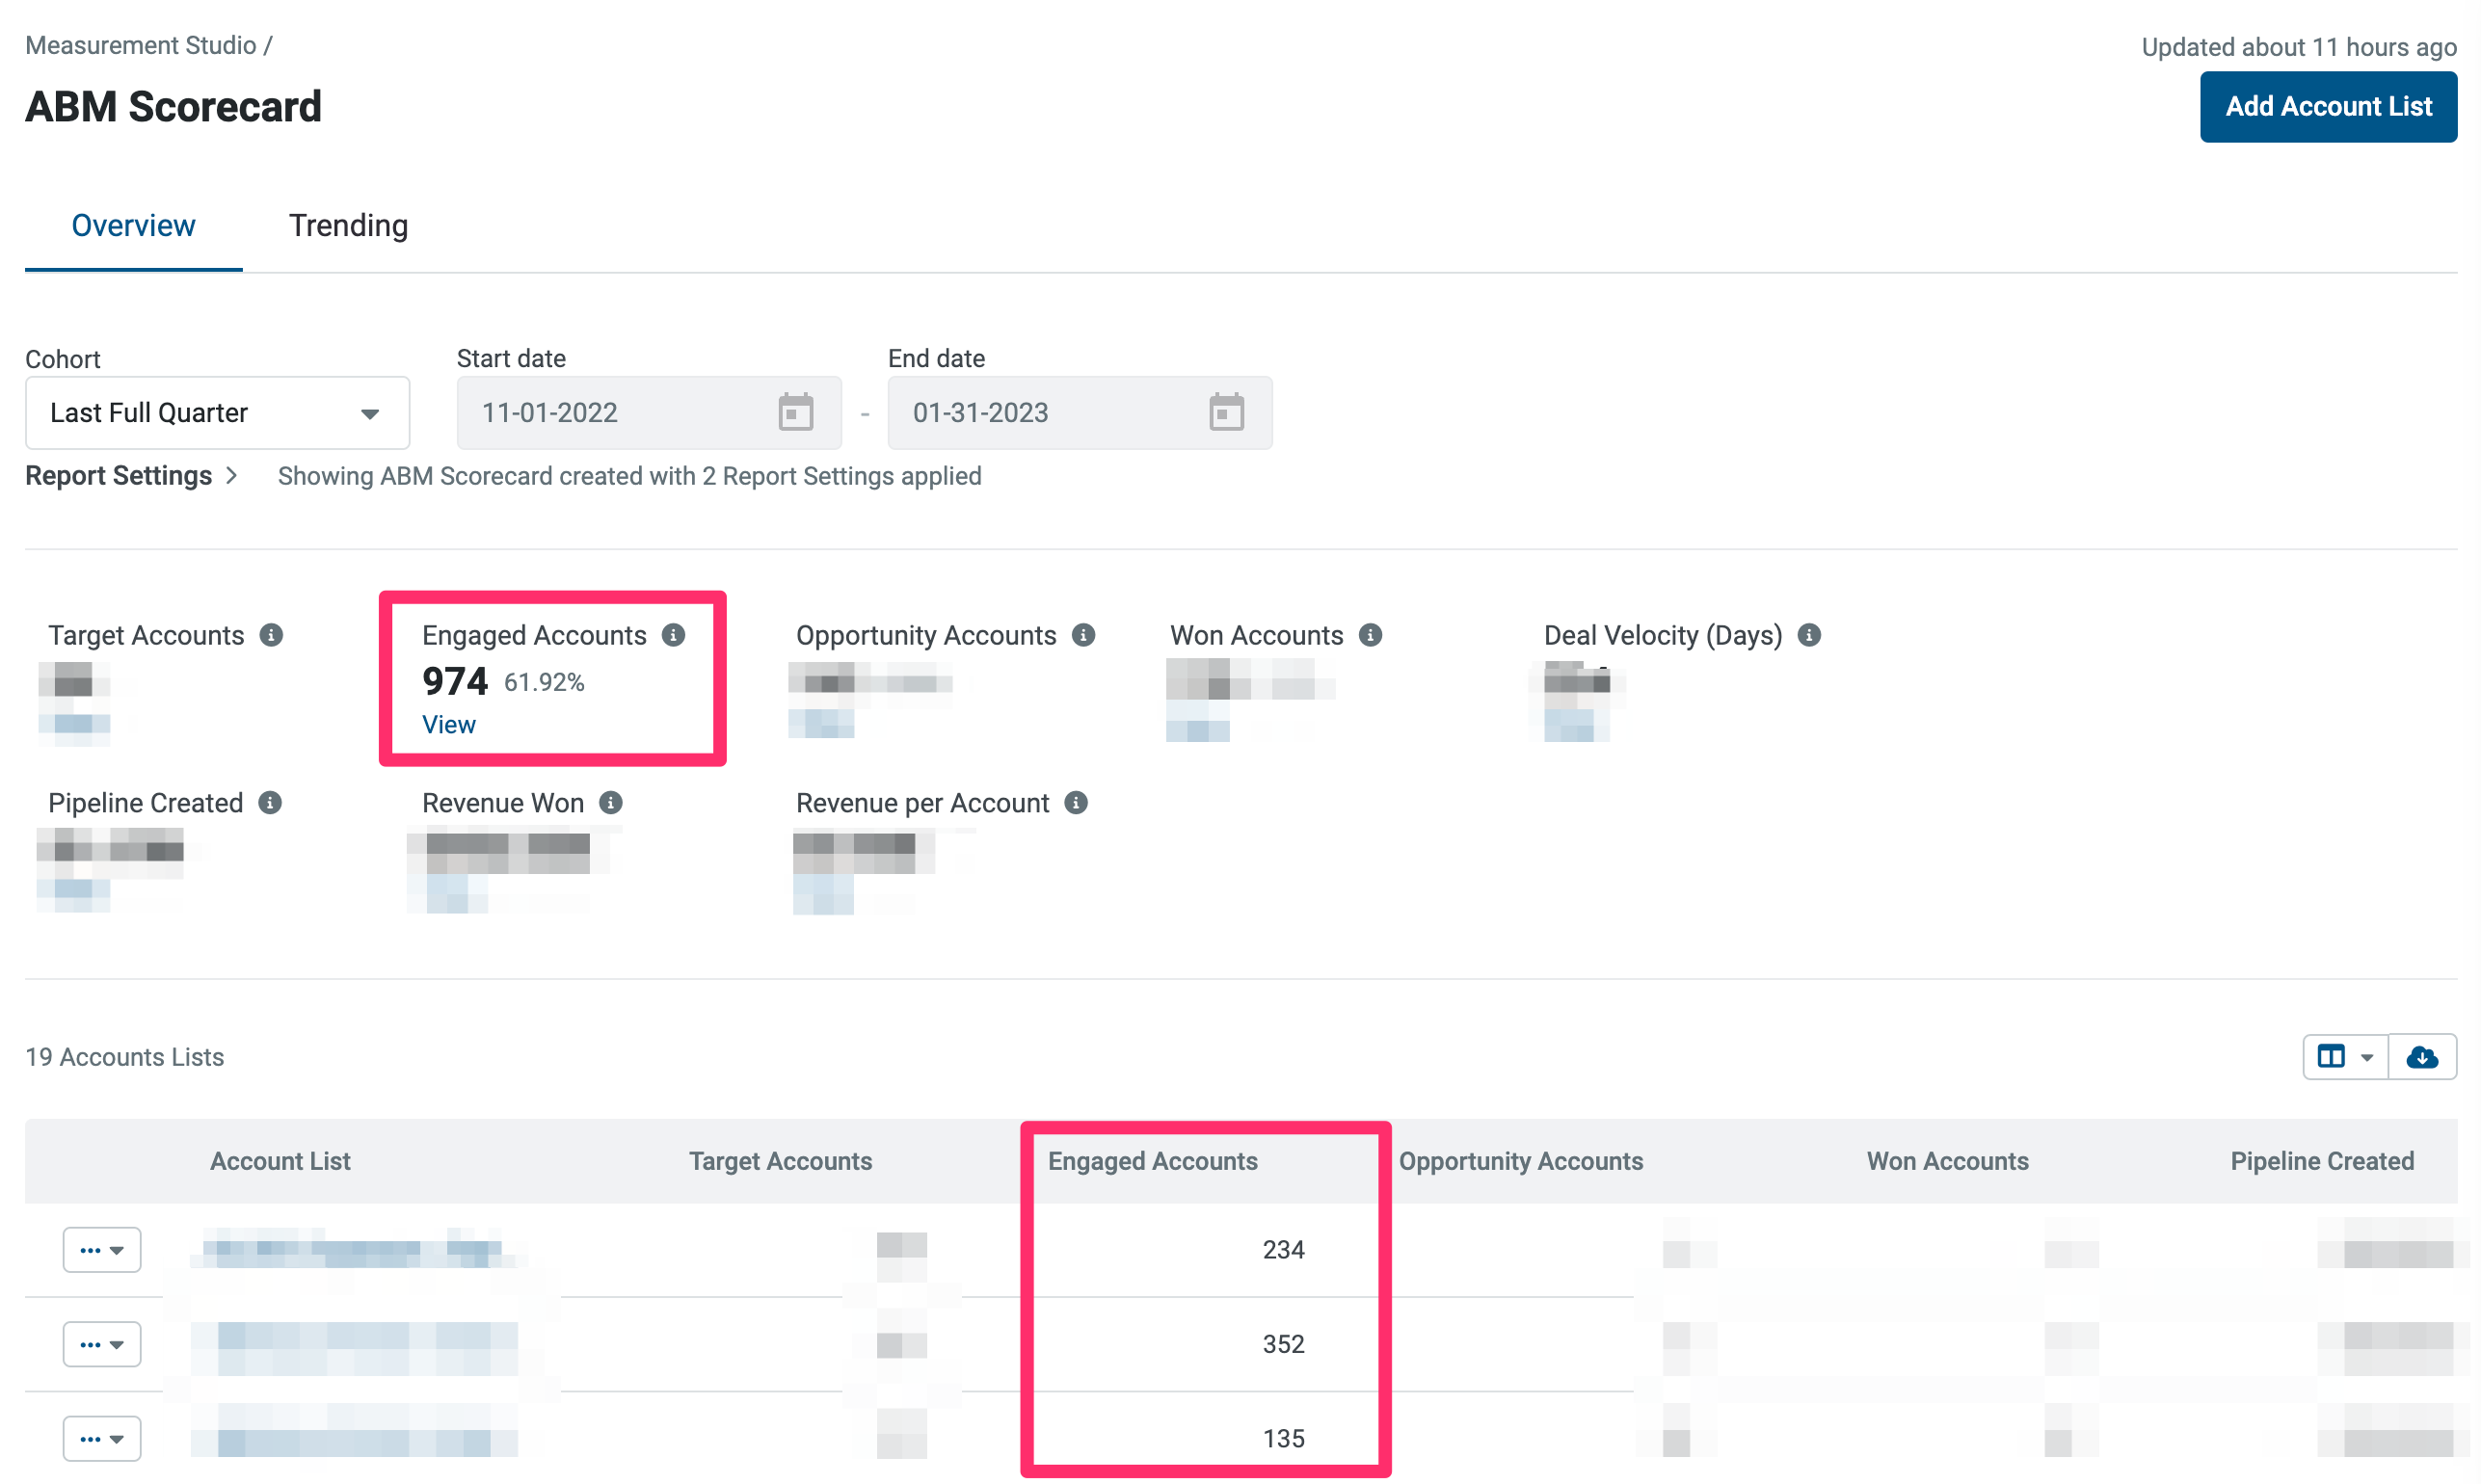Open info tooltip for Target Accounts
The width and height of the screenshot is (2481, 1484).
(271, 635)
